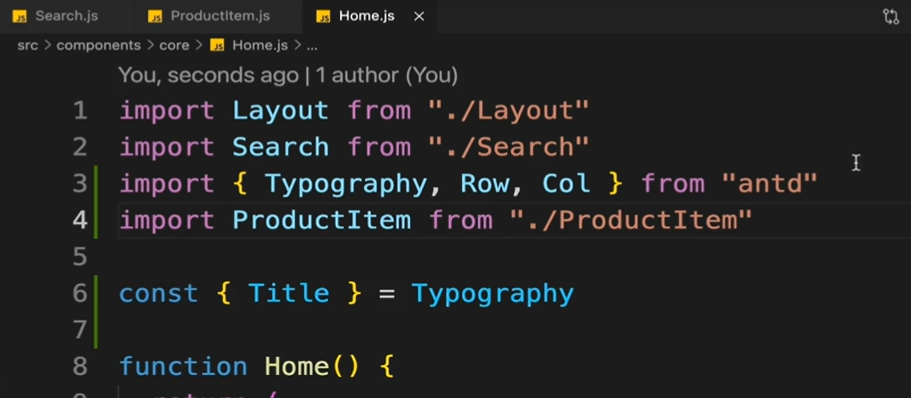Click the JS icon in the breadcrumb
911x398 pixels.
click(217, 46)
